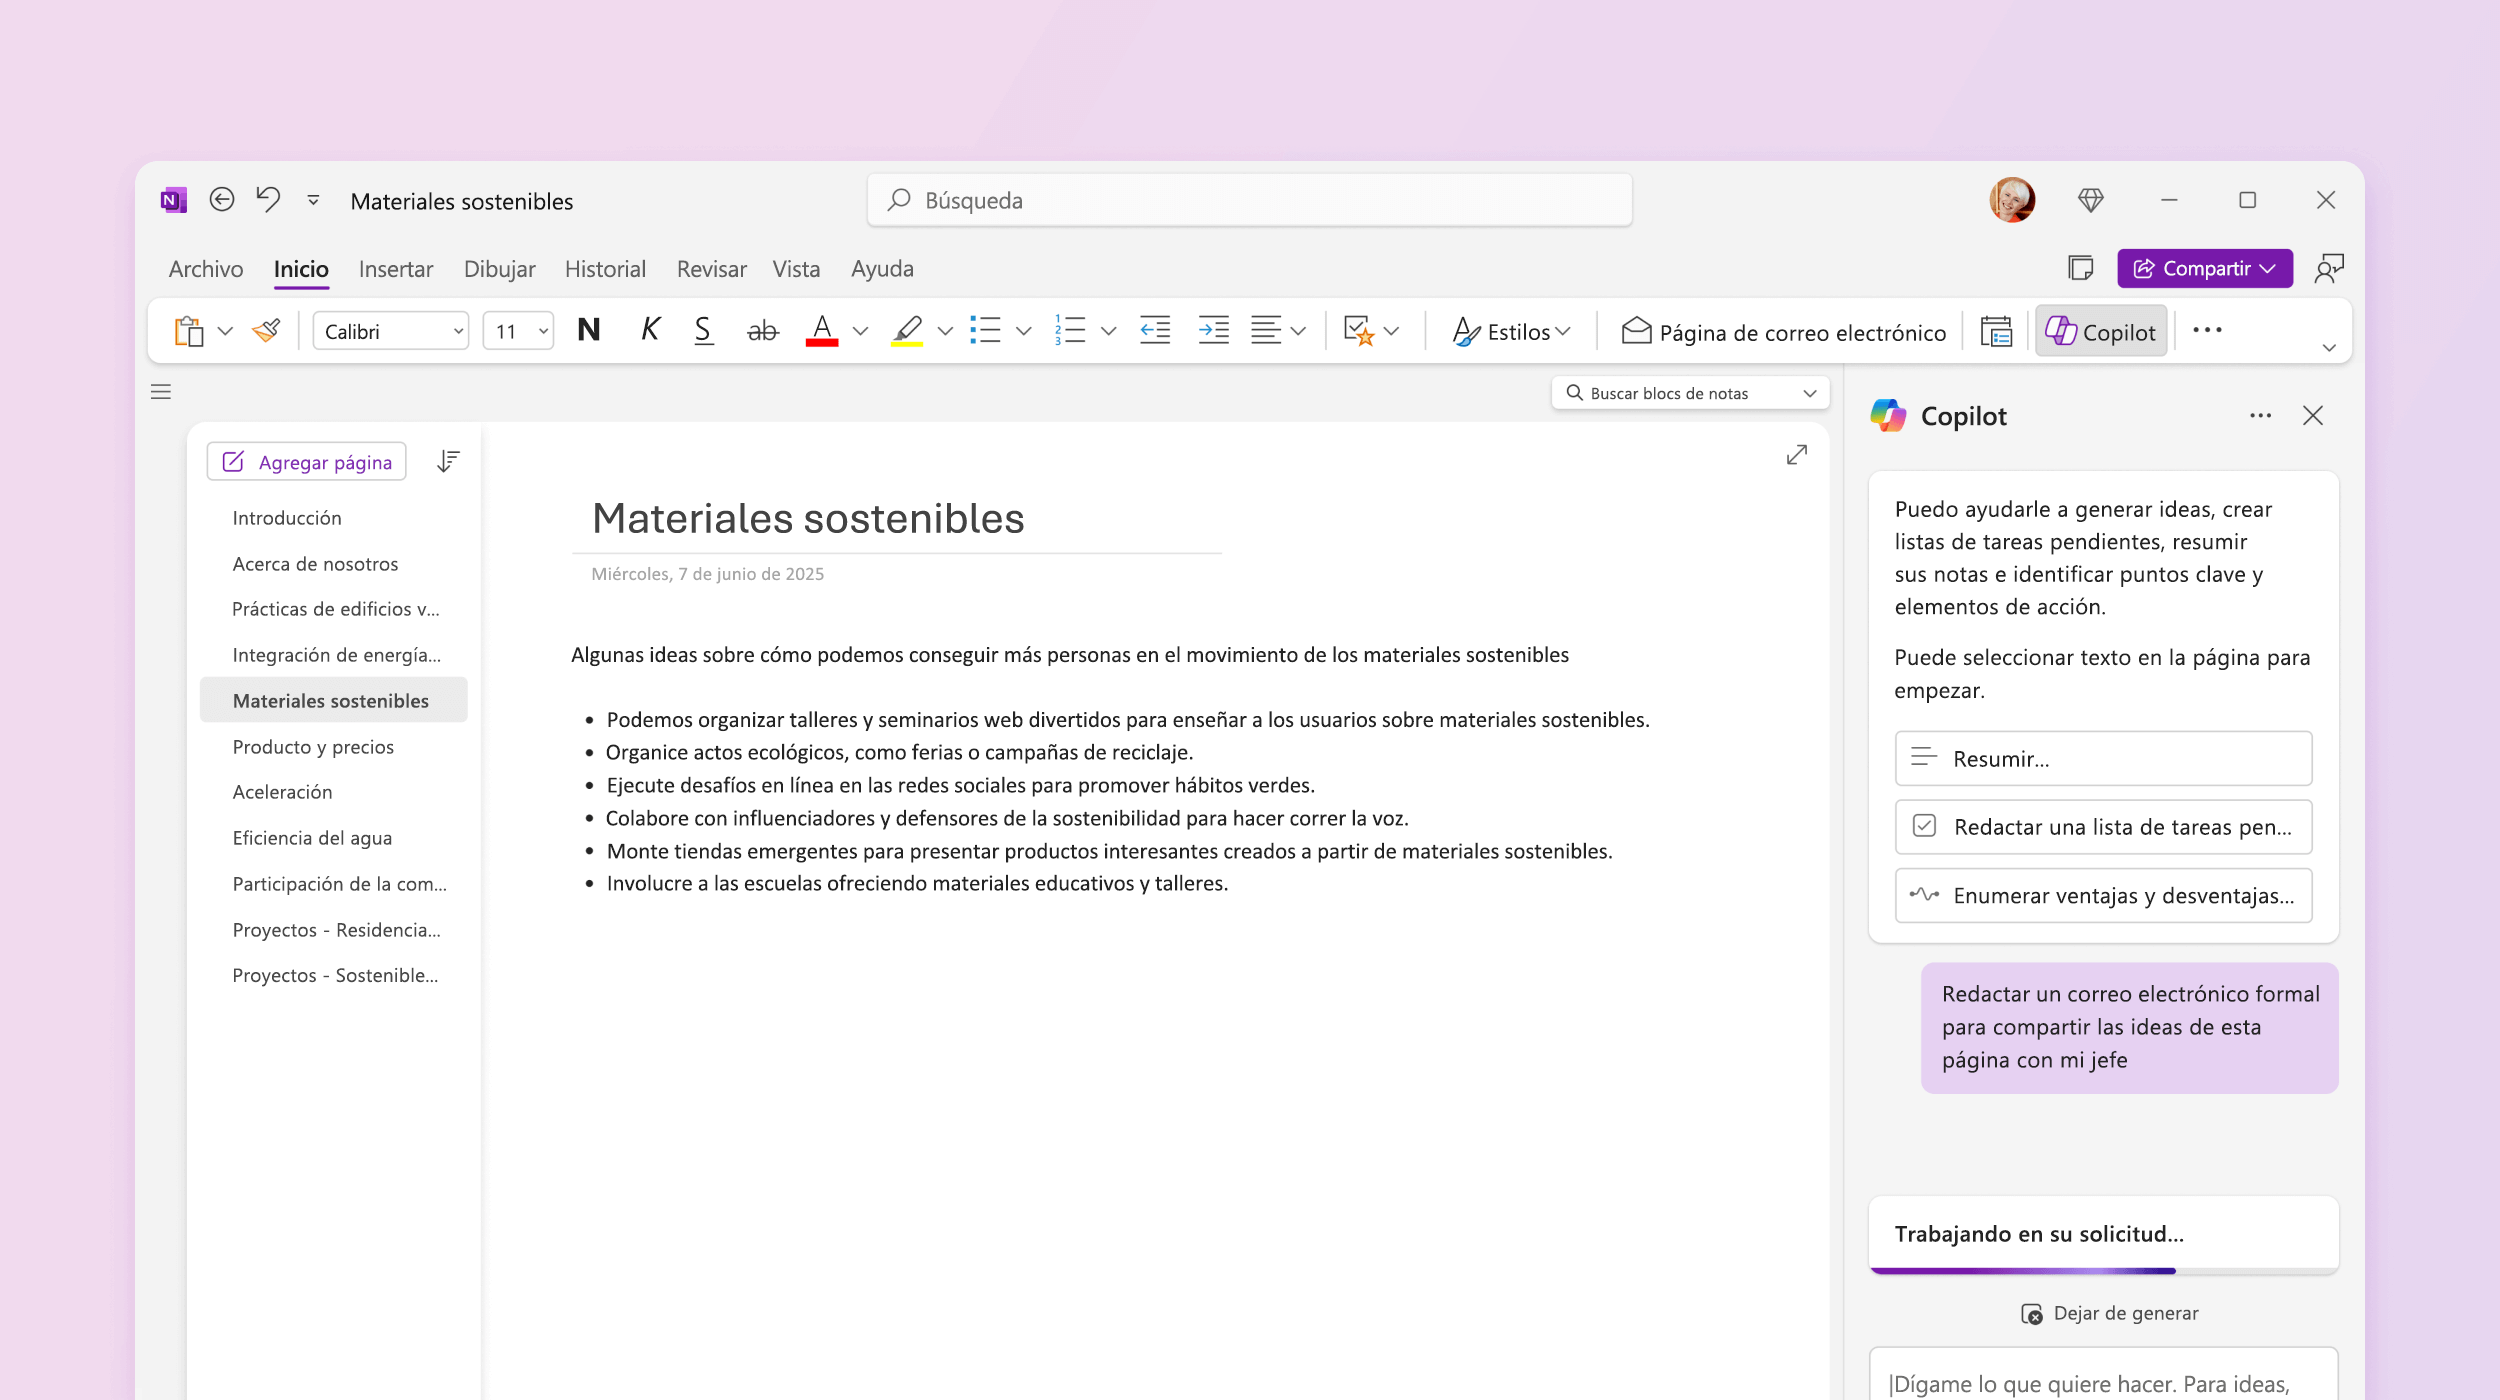Click the sort pages icon

click(448, 461)
